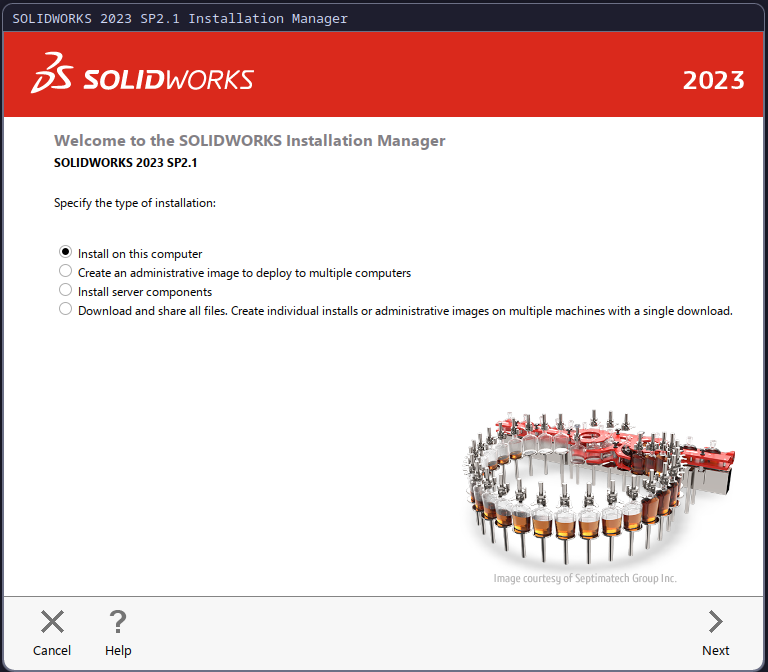Click the Septimatech bottling machine image

click(598, 487)
